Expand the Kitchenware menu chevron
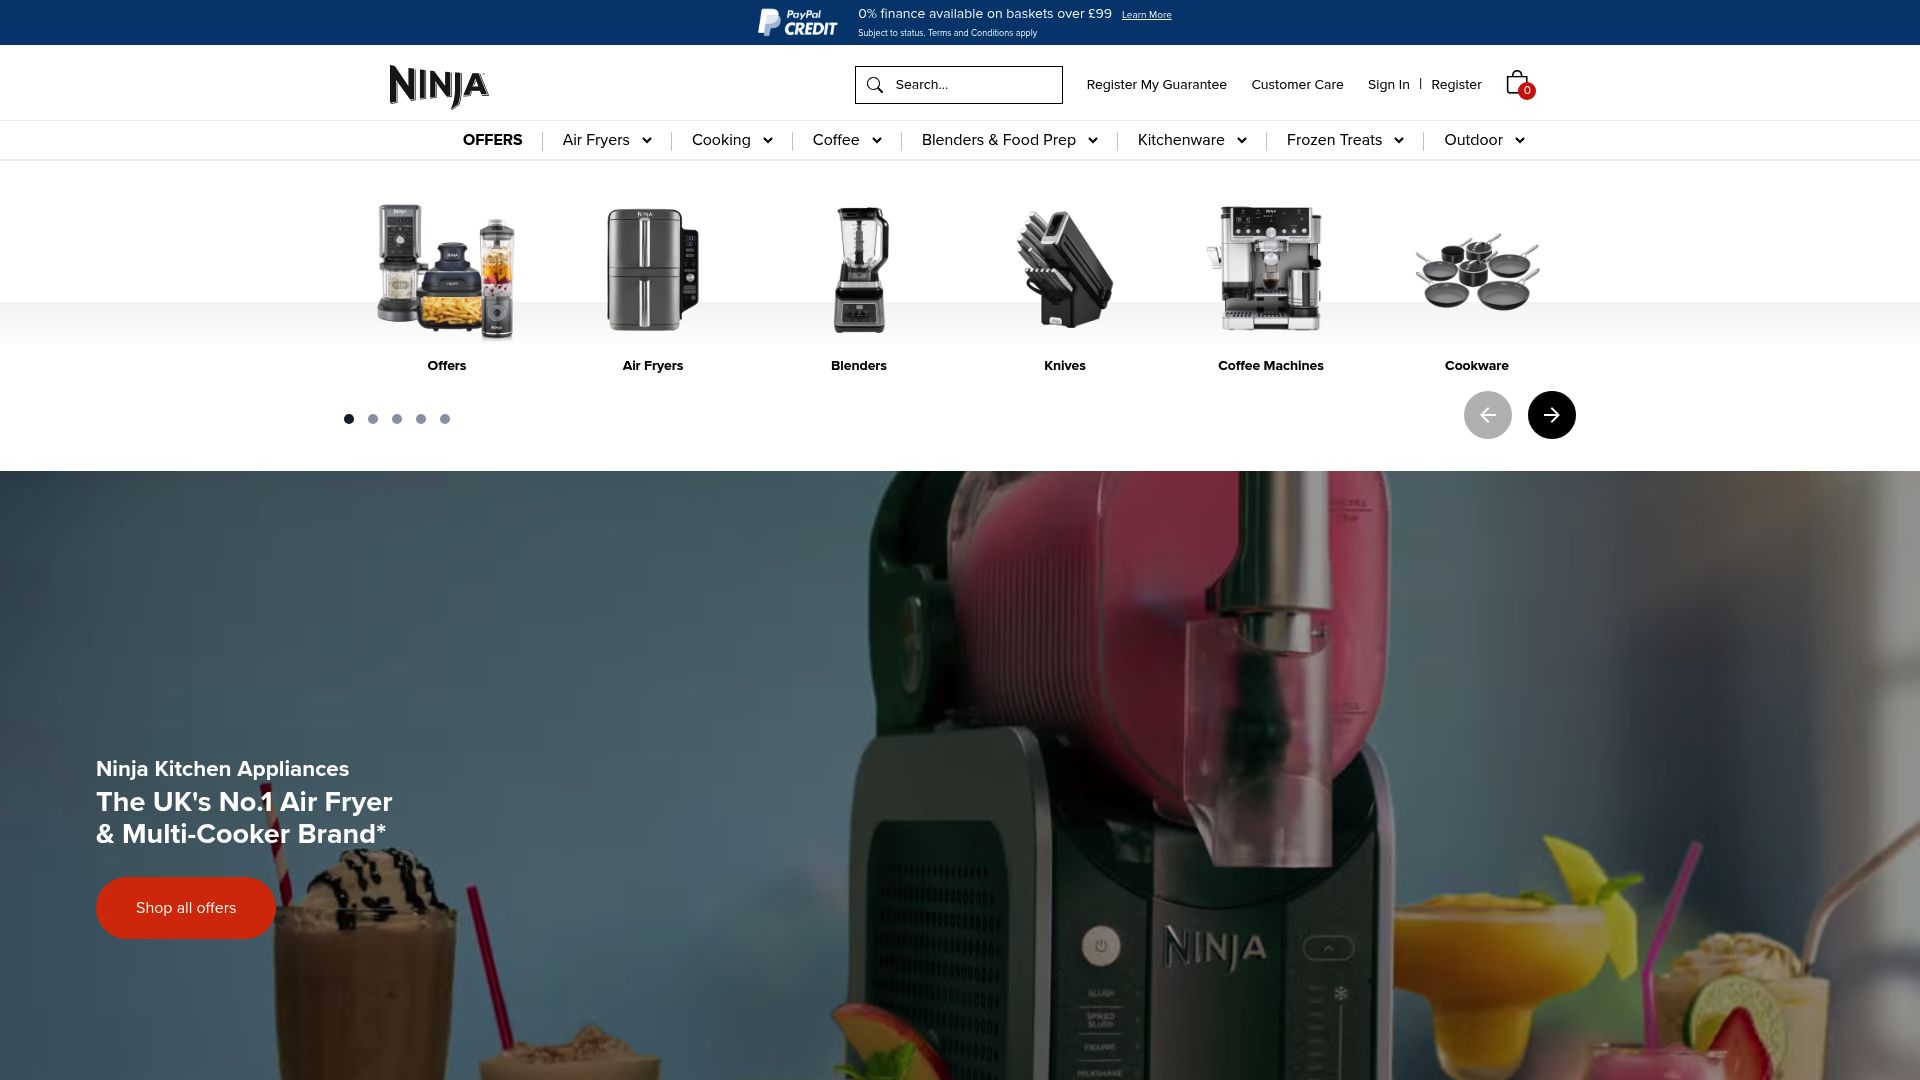Screen dimensions: 1920x1080 [x=1242, y=141]
